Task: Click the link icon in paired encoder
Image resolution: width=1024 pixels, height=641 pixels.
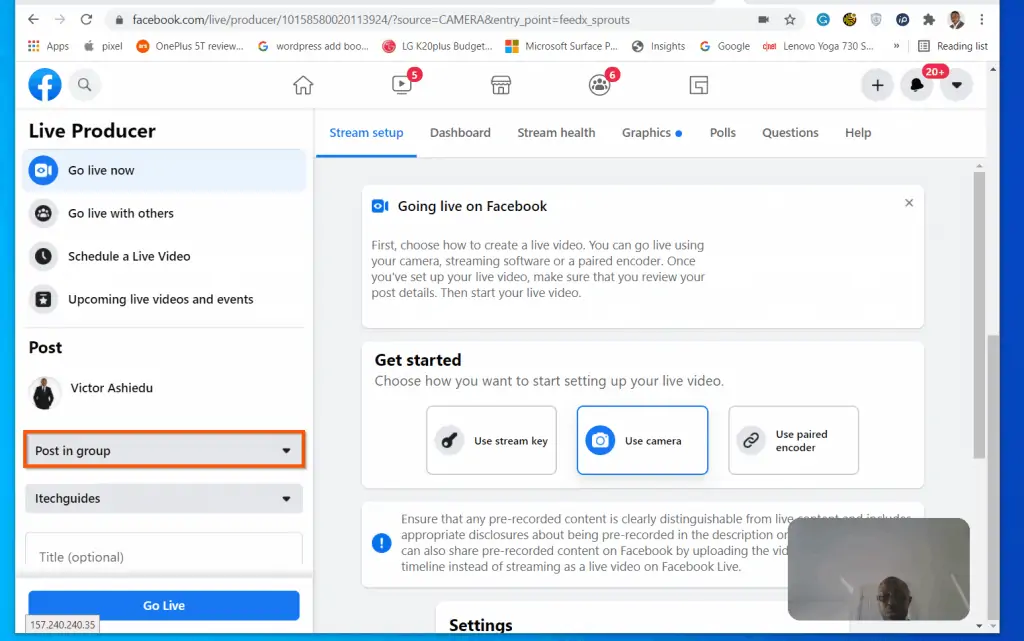Action: [751, 441]
